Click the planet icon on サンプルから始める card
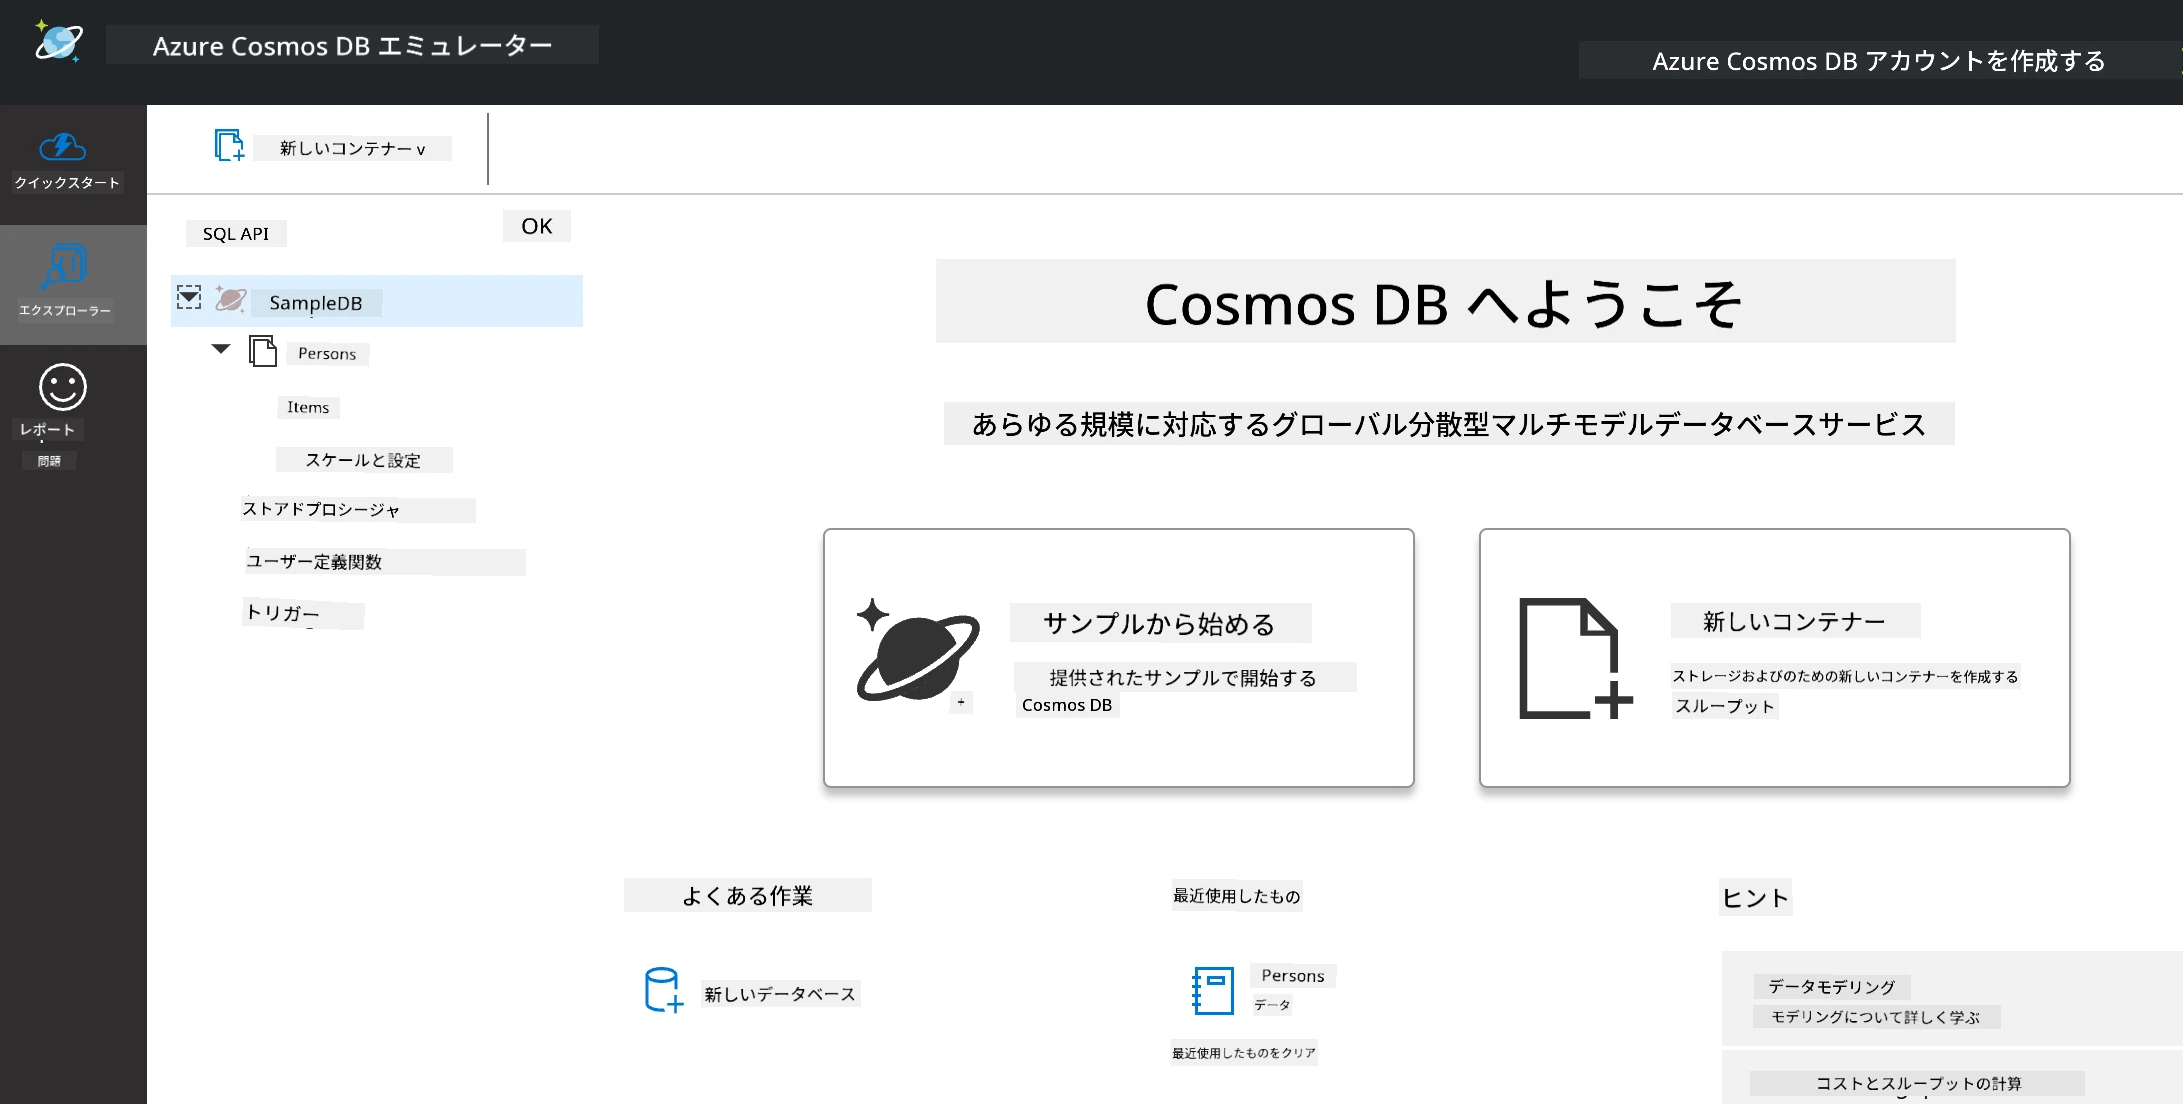This screenshot has width=2183, height=1104. 917,650
